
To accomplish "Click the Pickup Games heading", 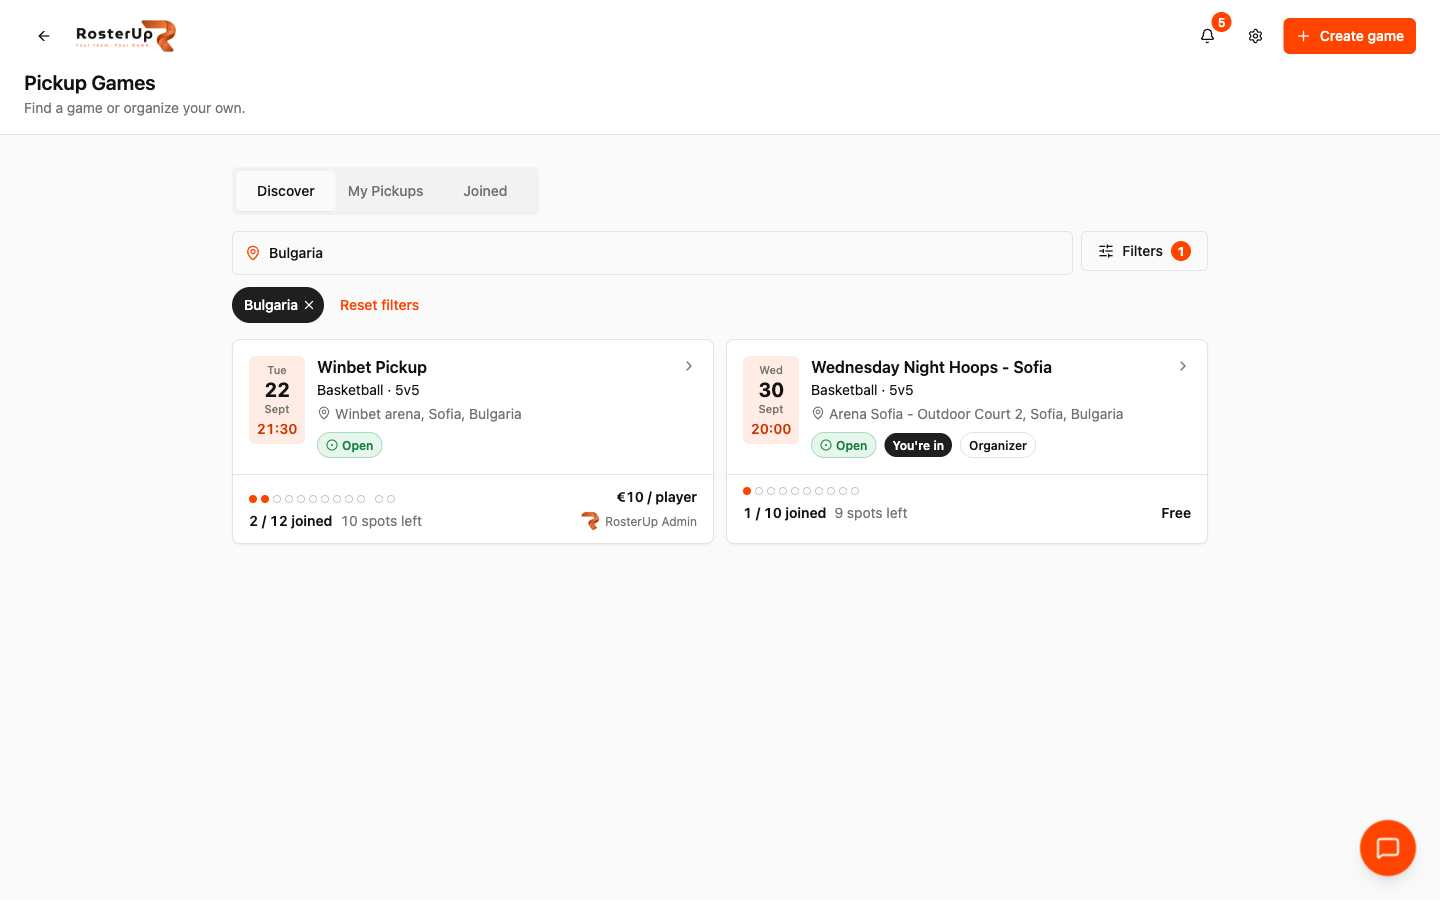I will point(90,83).
